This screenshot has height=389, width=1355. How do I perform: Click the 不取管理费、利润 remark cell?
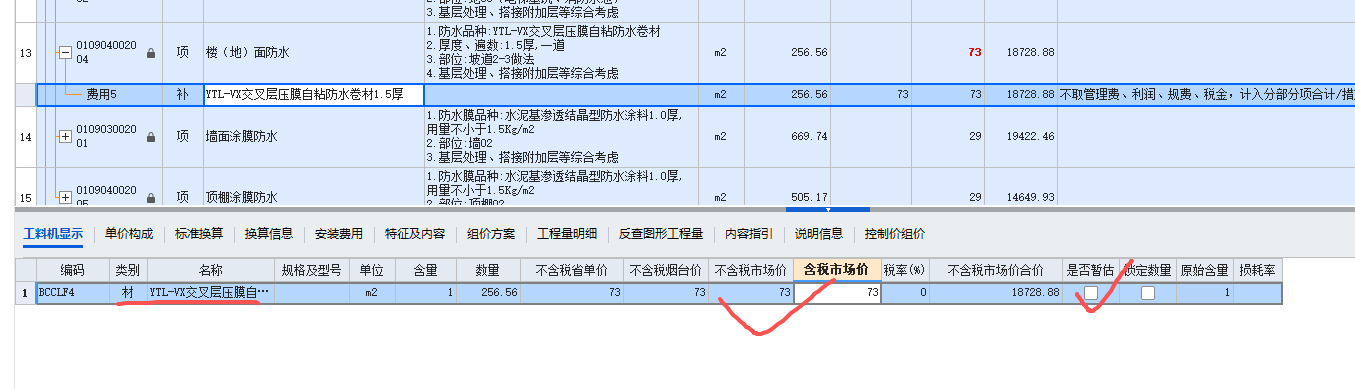(1206, 94)
